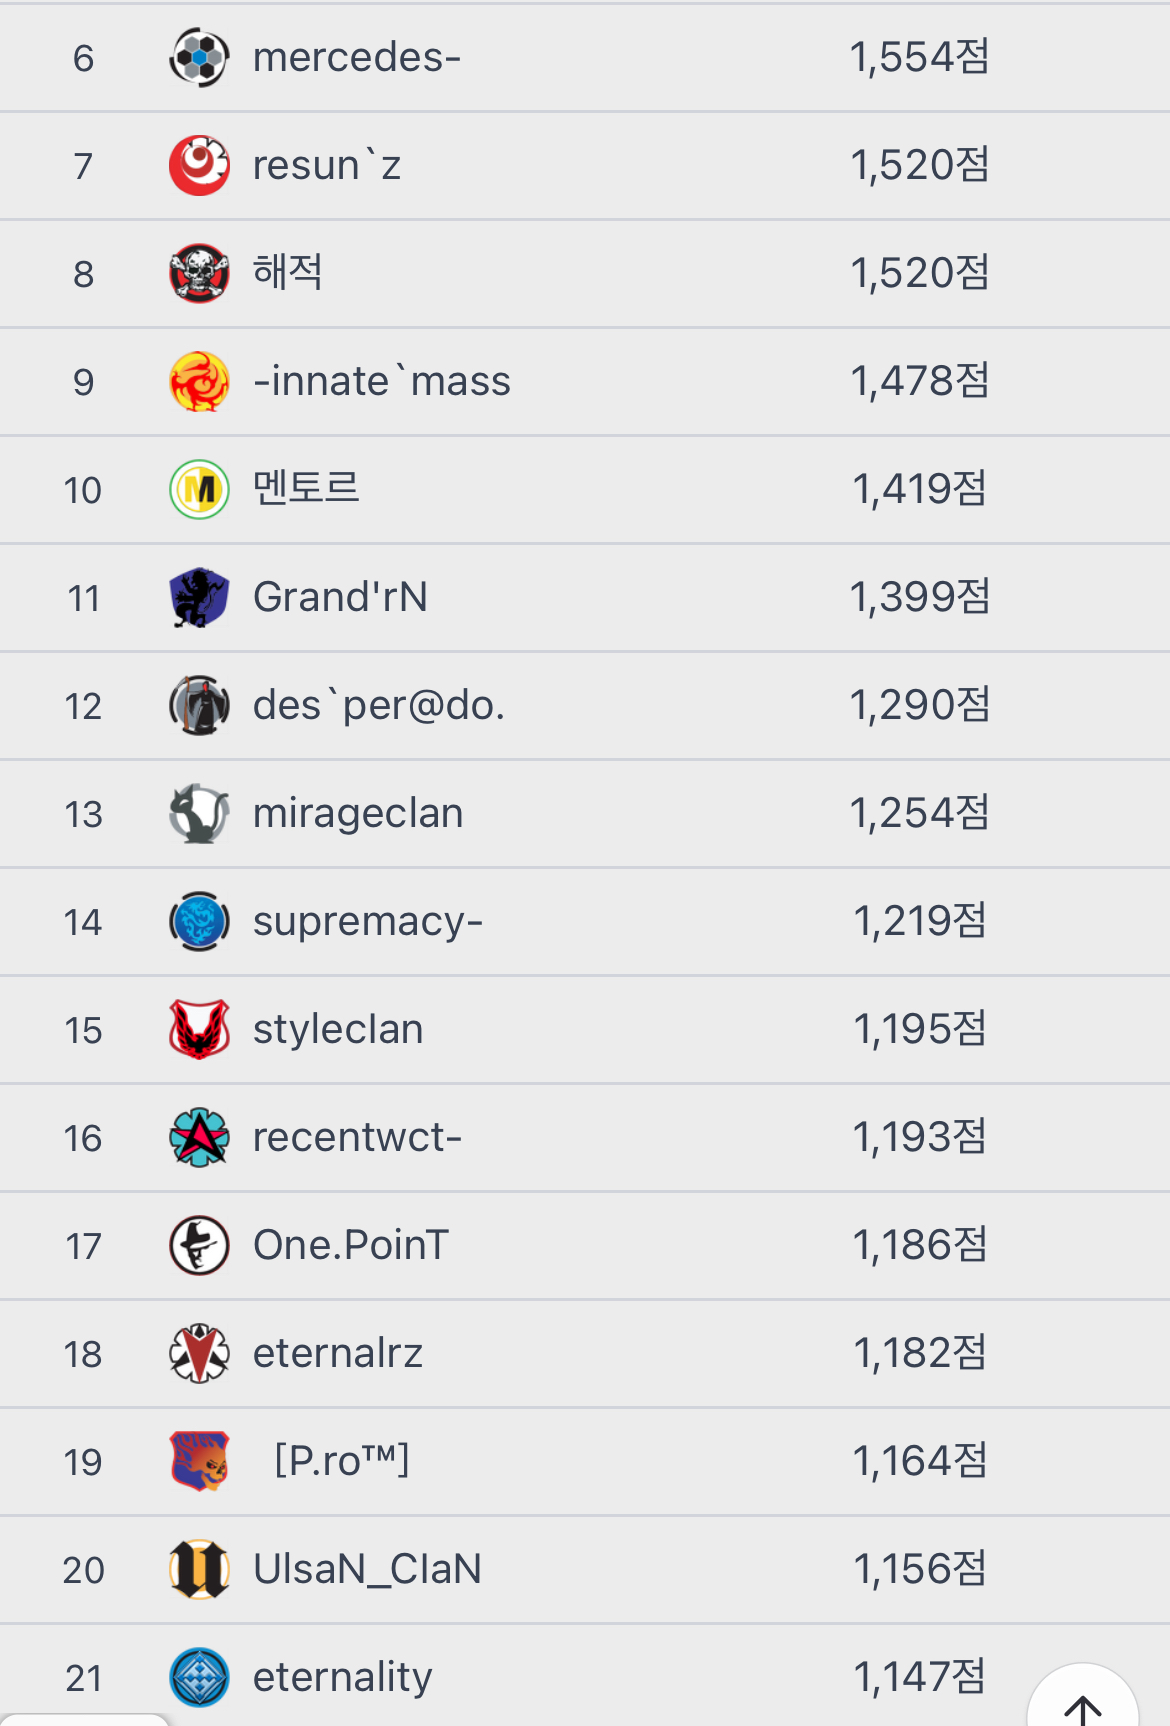Open the eternalrz clan name

[338, 1353]
